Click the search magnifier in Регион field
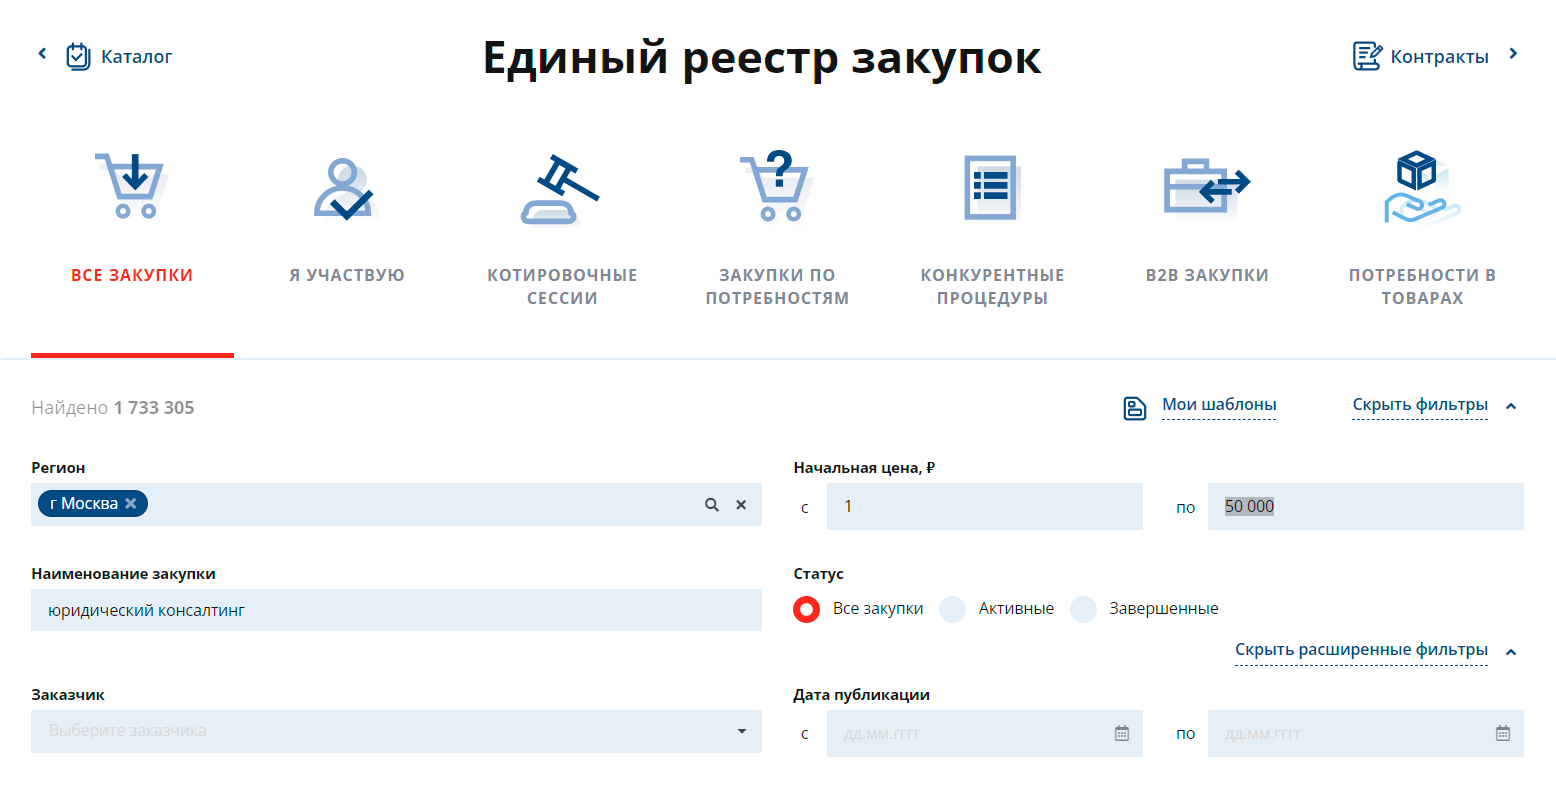The width and height of the screenshot is (1556, 802). [x=712, y=505]
